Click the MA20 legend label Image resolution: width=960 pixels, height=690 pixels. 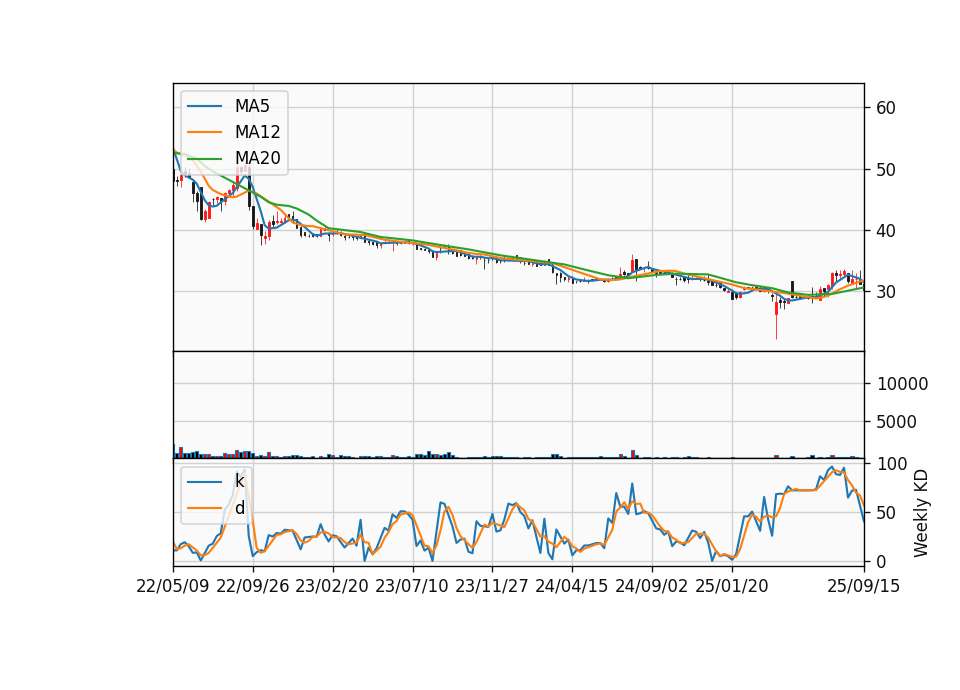[257, 158]
